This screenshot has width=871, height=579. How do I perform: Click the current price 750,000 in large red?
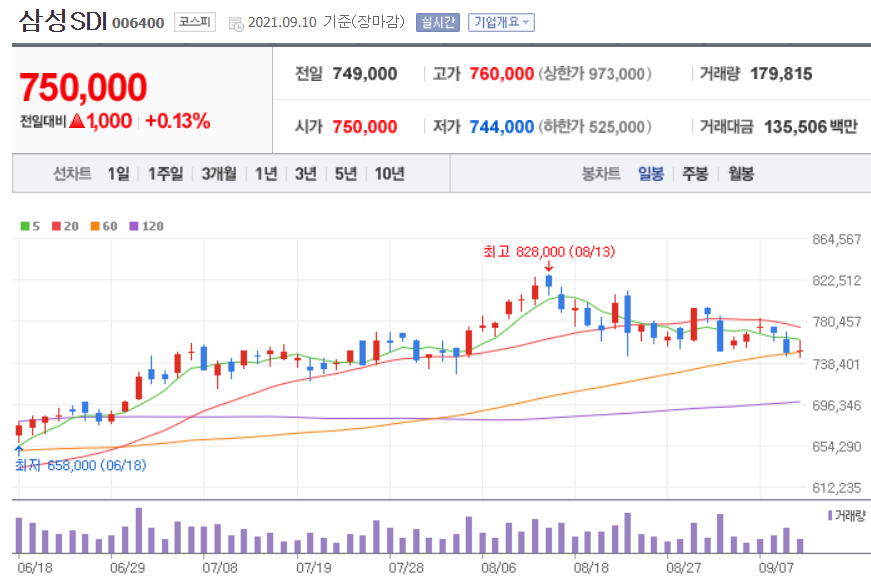pos(83,87)
